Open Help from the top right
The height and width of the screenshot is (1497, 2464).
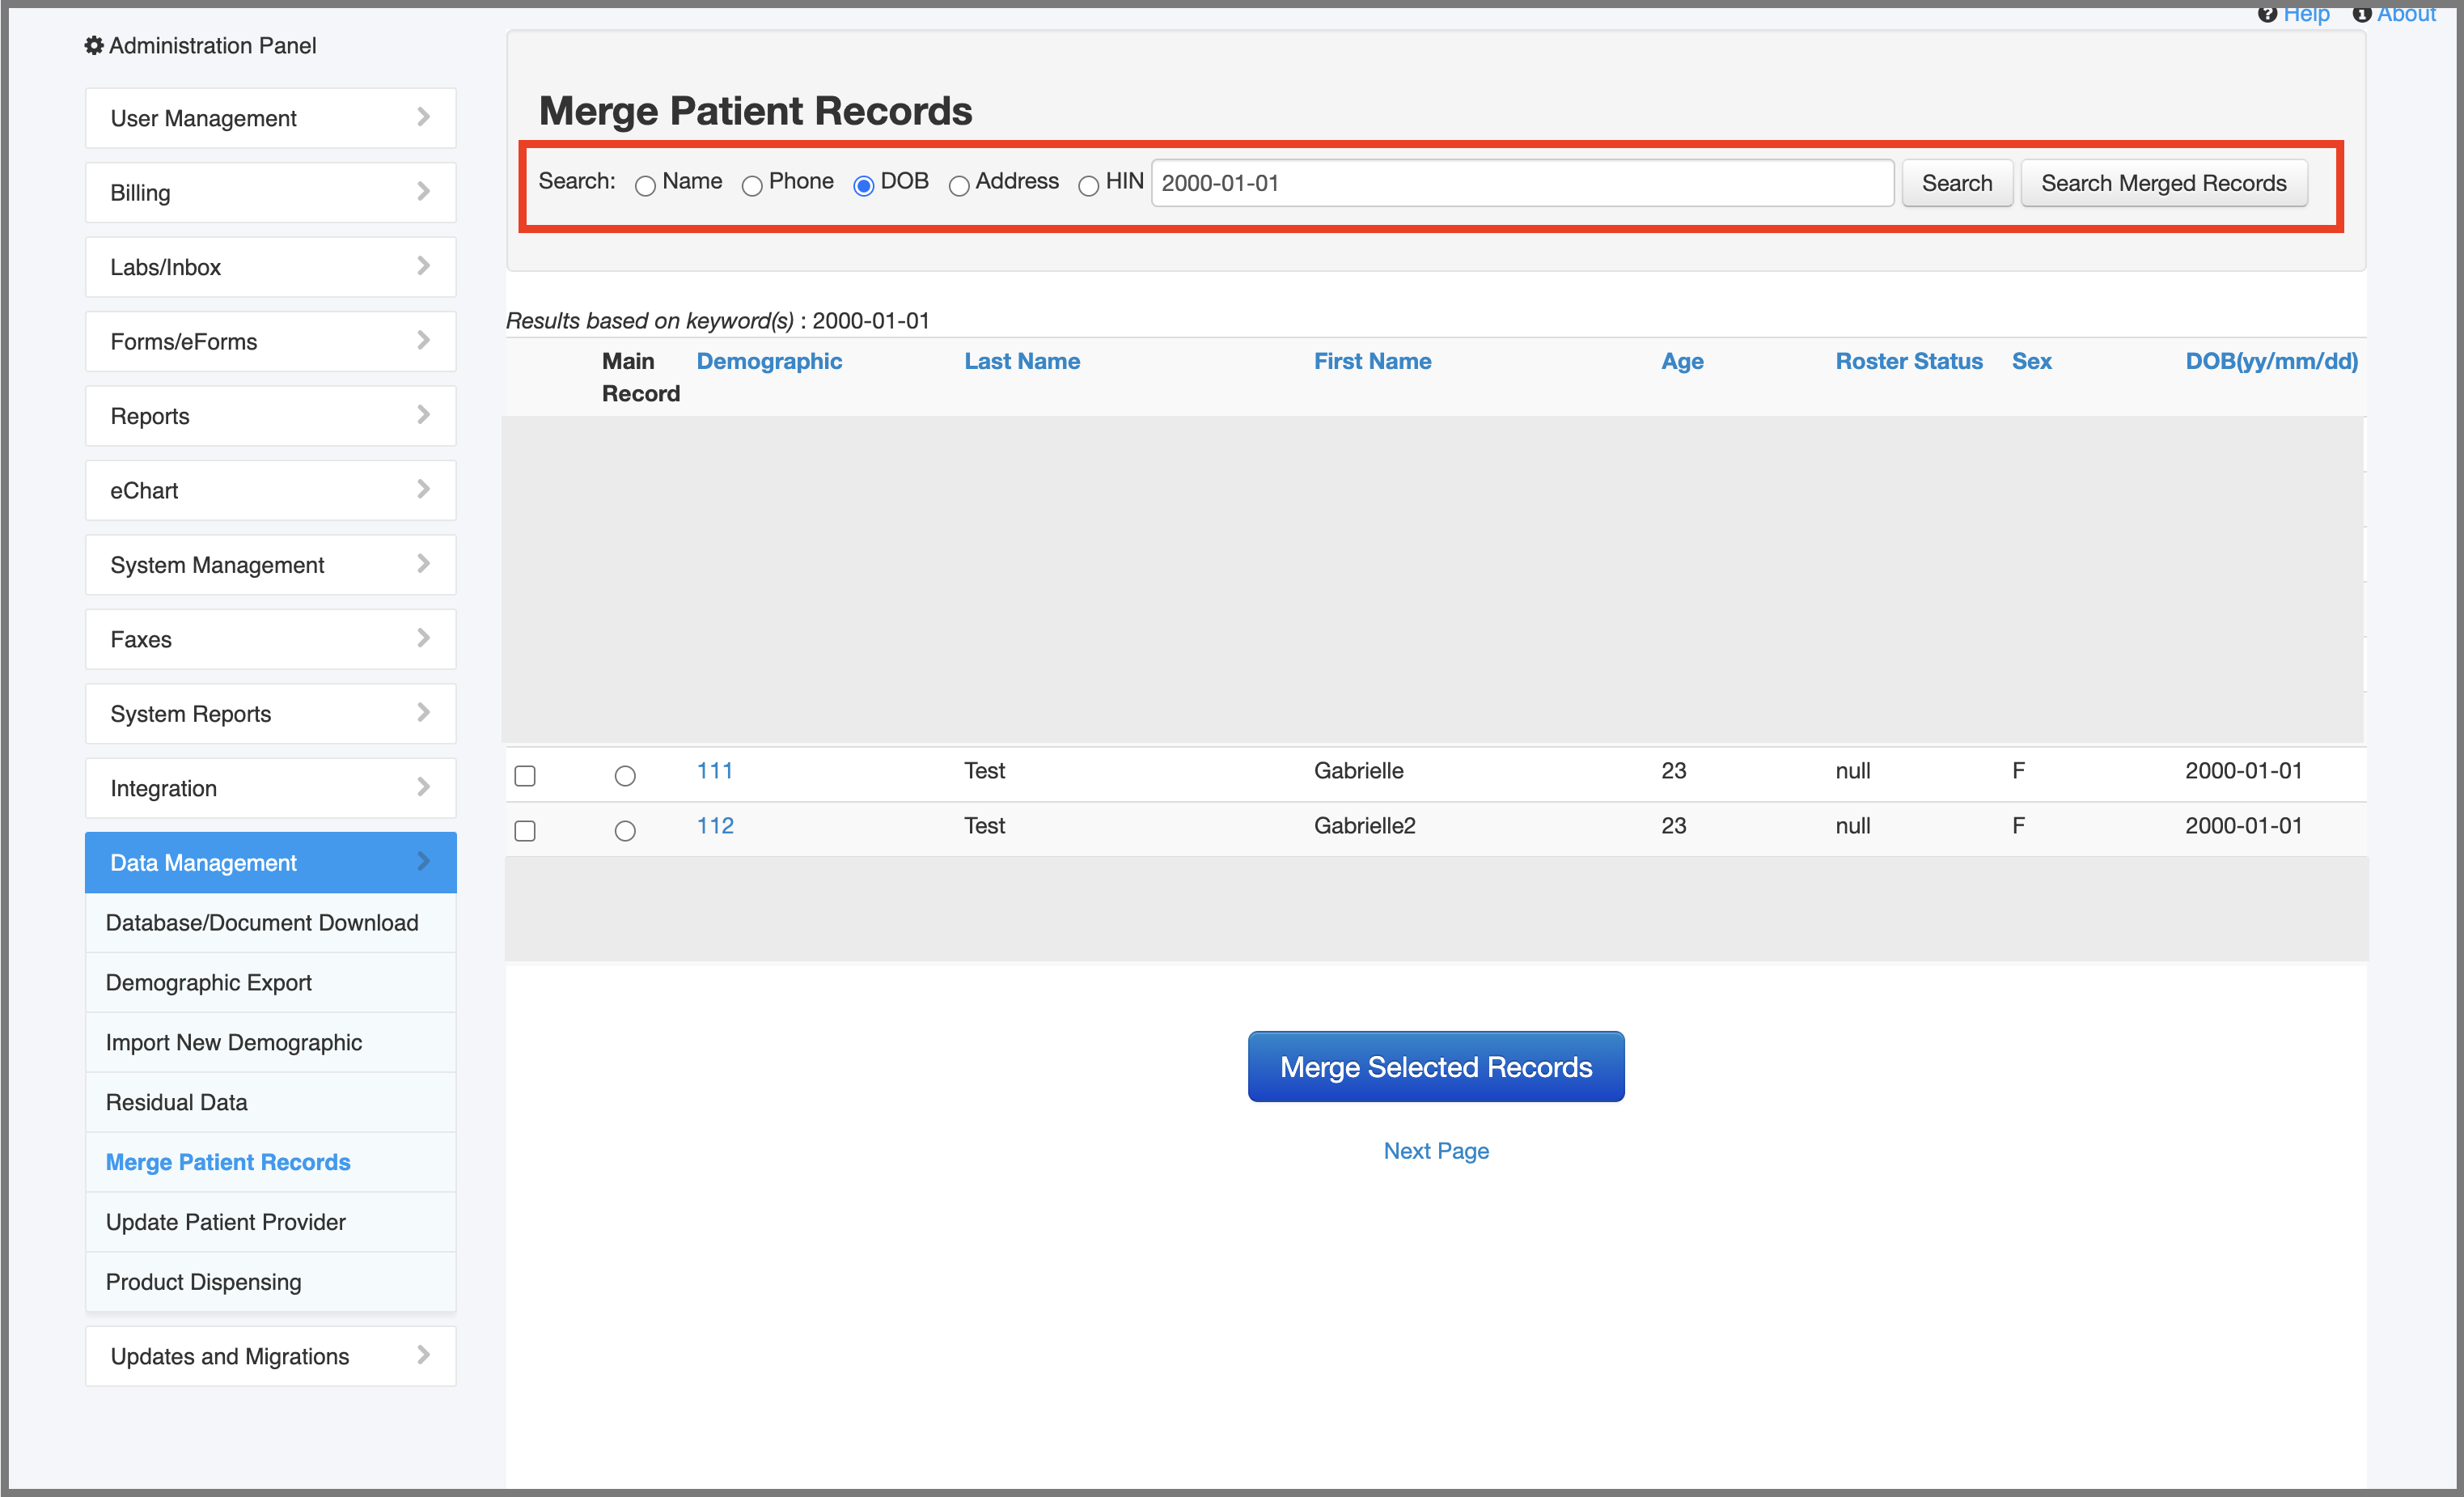(2306, 14)
